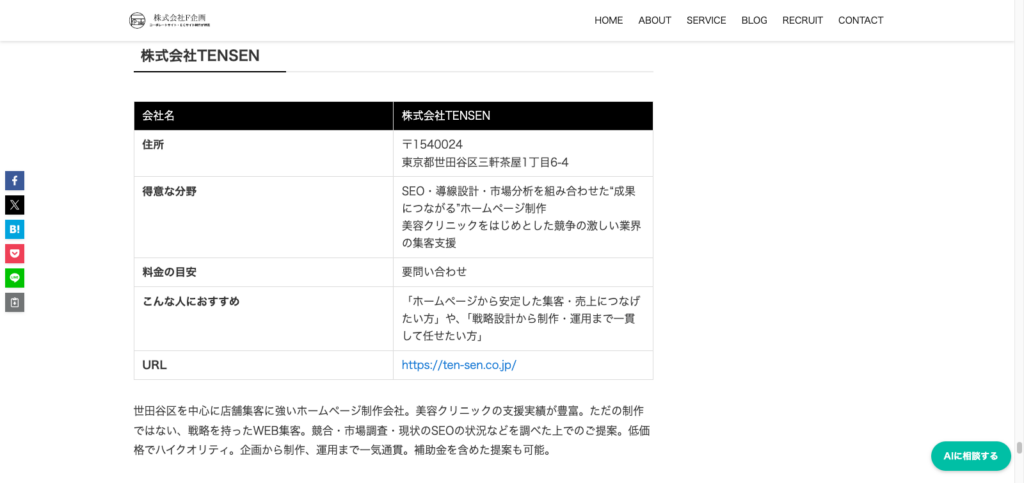This screenshot has height=483, width=1024.
Task: Add page to Hatena Bookmark
Action: pos(14,229)
